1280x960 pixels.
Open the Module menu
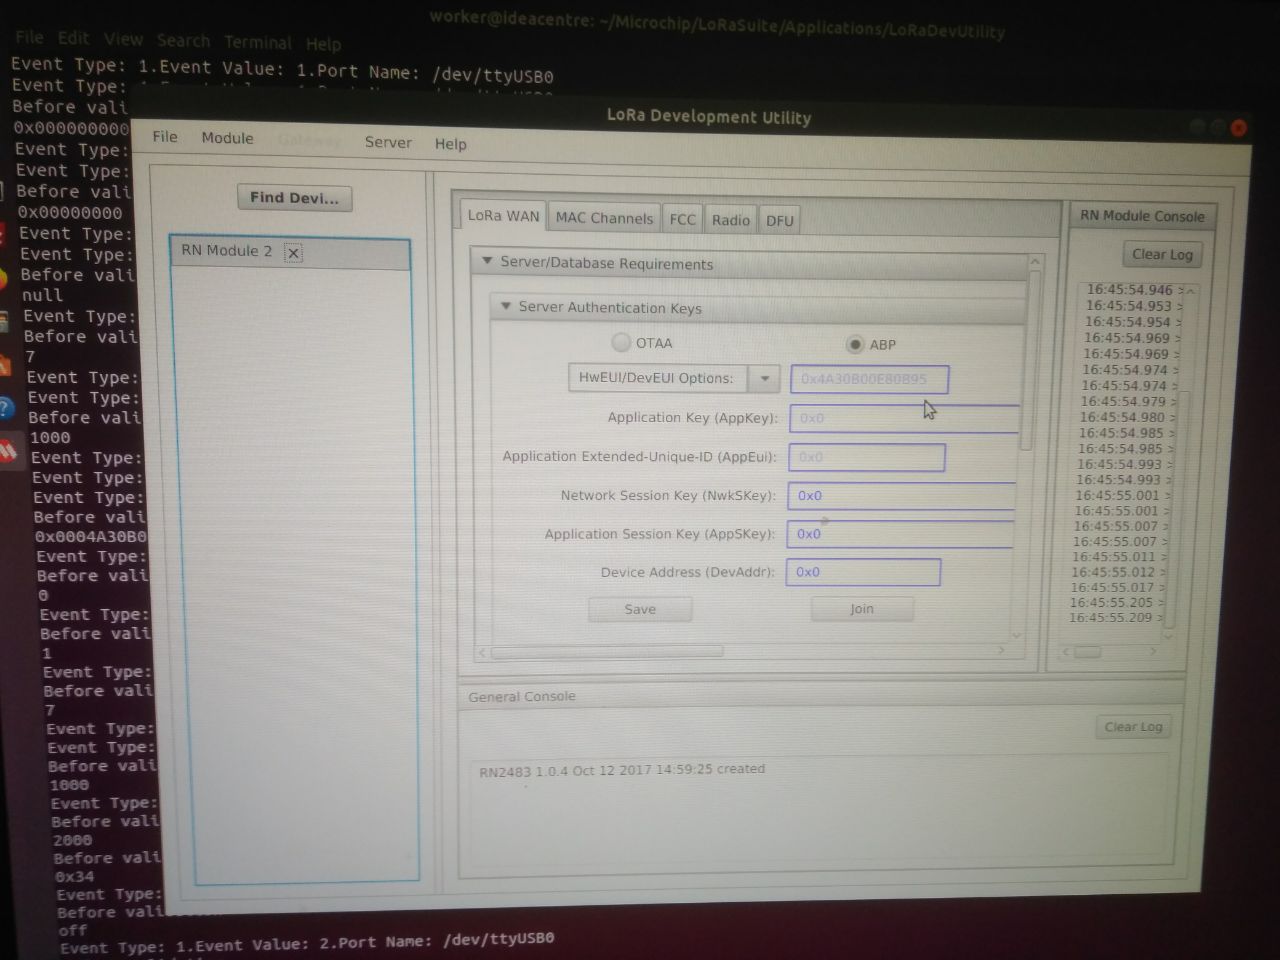[227, 138]
